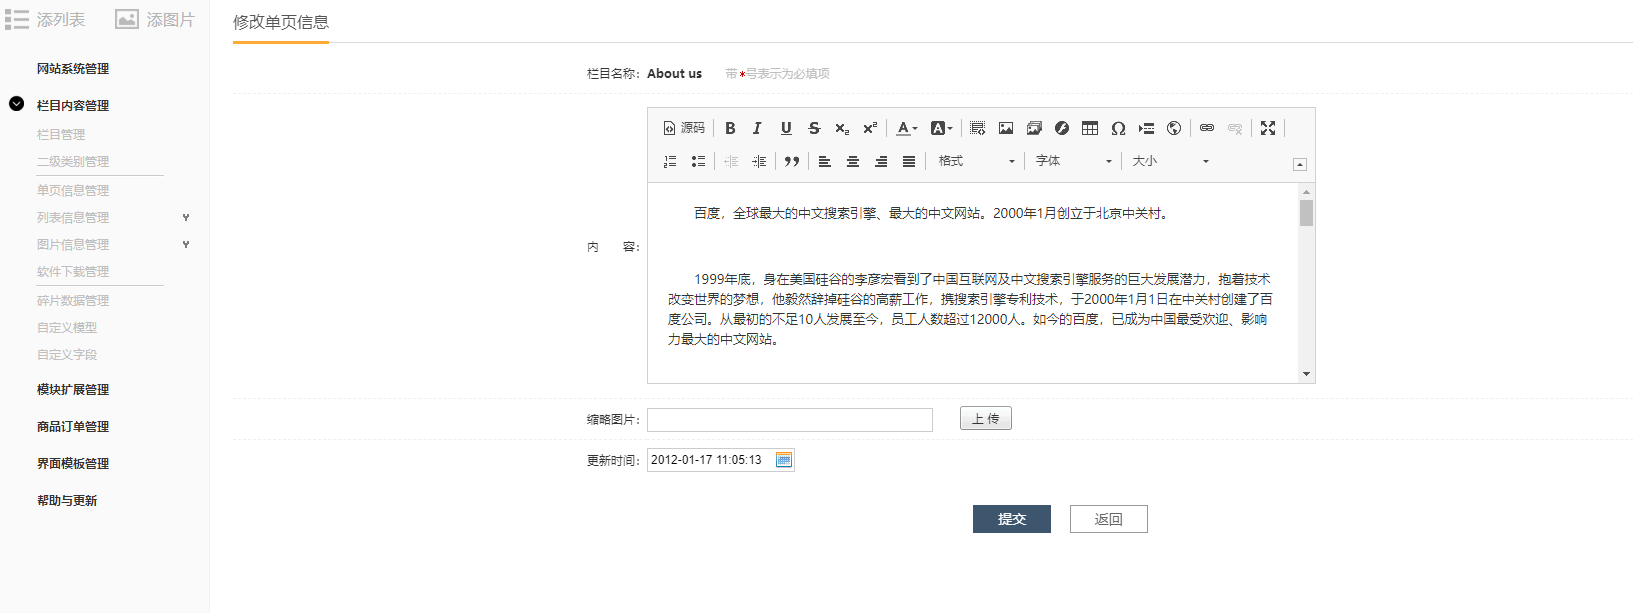Open the multi-image upload tool
The image size is (1633, 613).
[1034, 128]
